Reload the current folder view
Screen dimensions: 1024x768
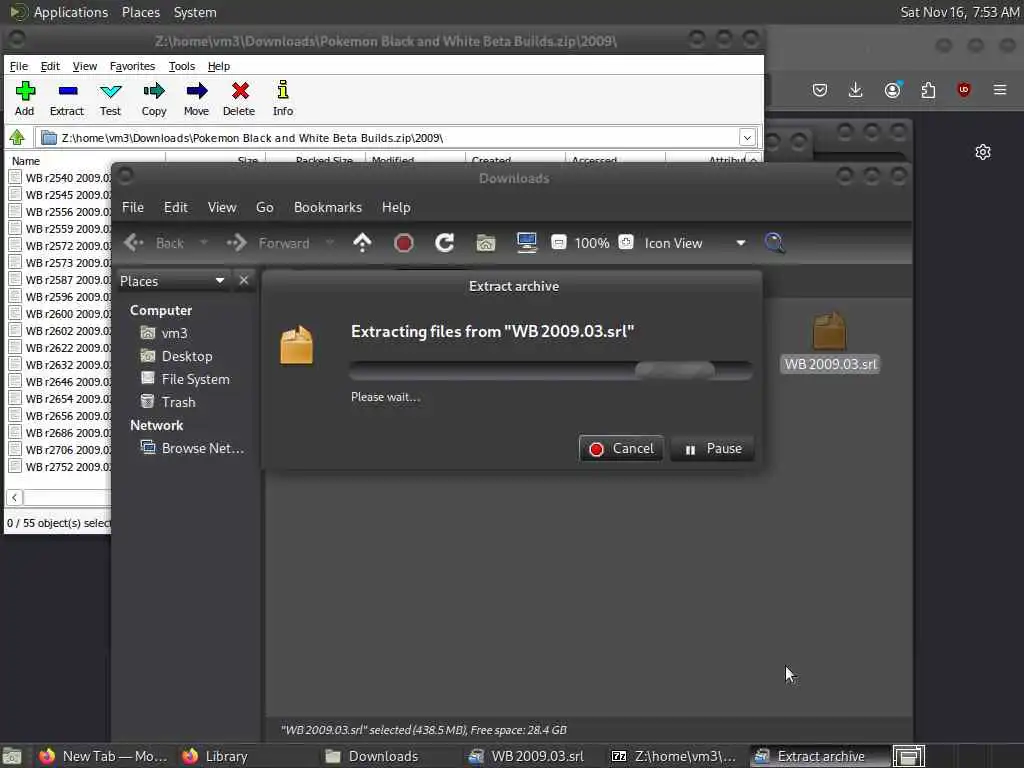[x=445, y=243]
